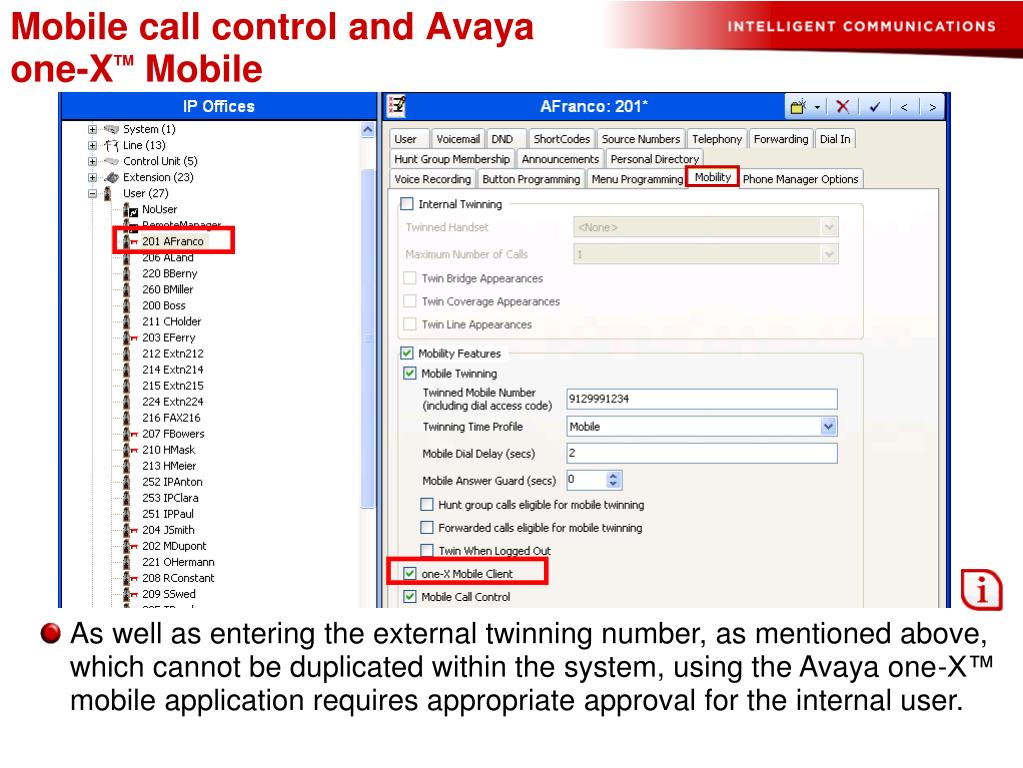Image resolution: width=1023 pixels, height=768 pixels.
Task: Open the Telephony tab
Action: click(x=716, y=139)
